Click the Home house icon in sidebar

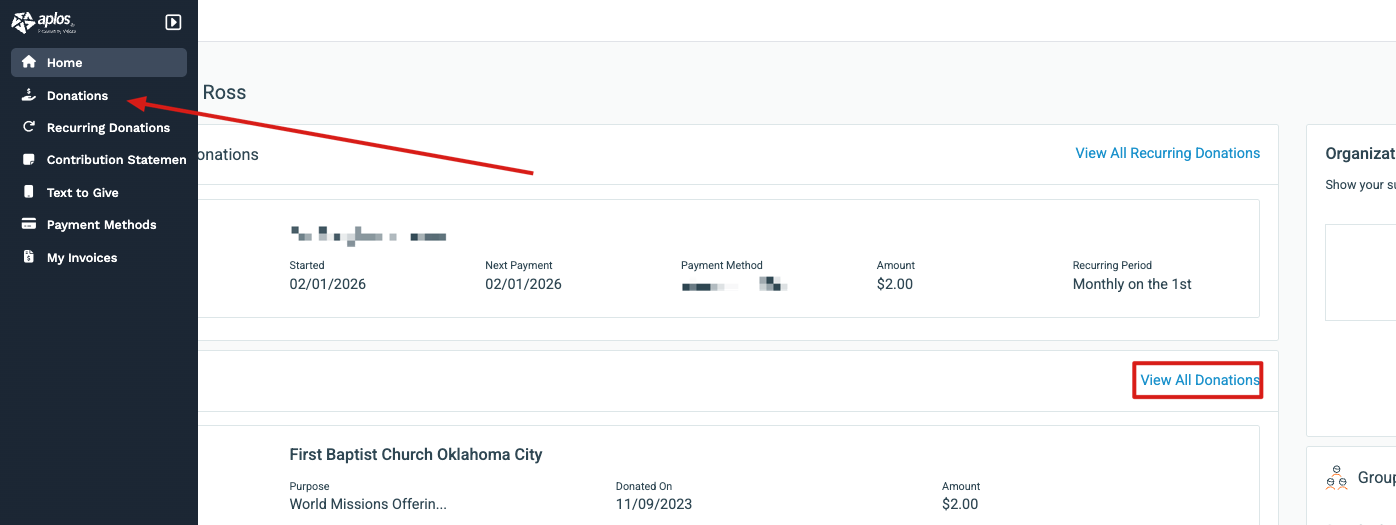click(29, 62)
